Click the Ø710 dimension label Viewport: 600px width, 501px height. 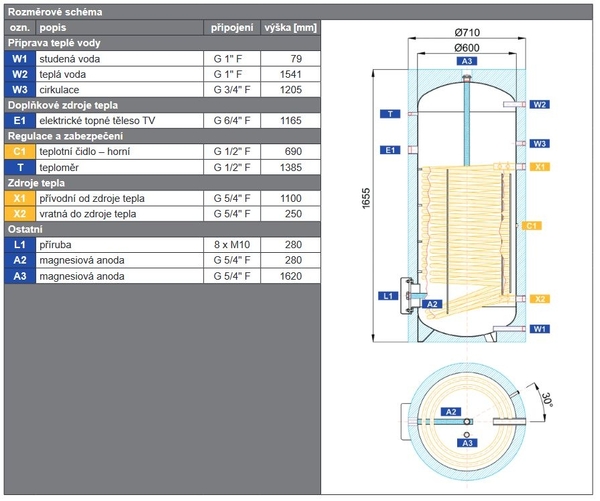pyautogui.click(x=466, y=33)
